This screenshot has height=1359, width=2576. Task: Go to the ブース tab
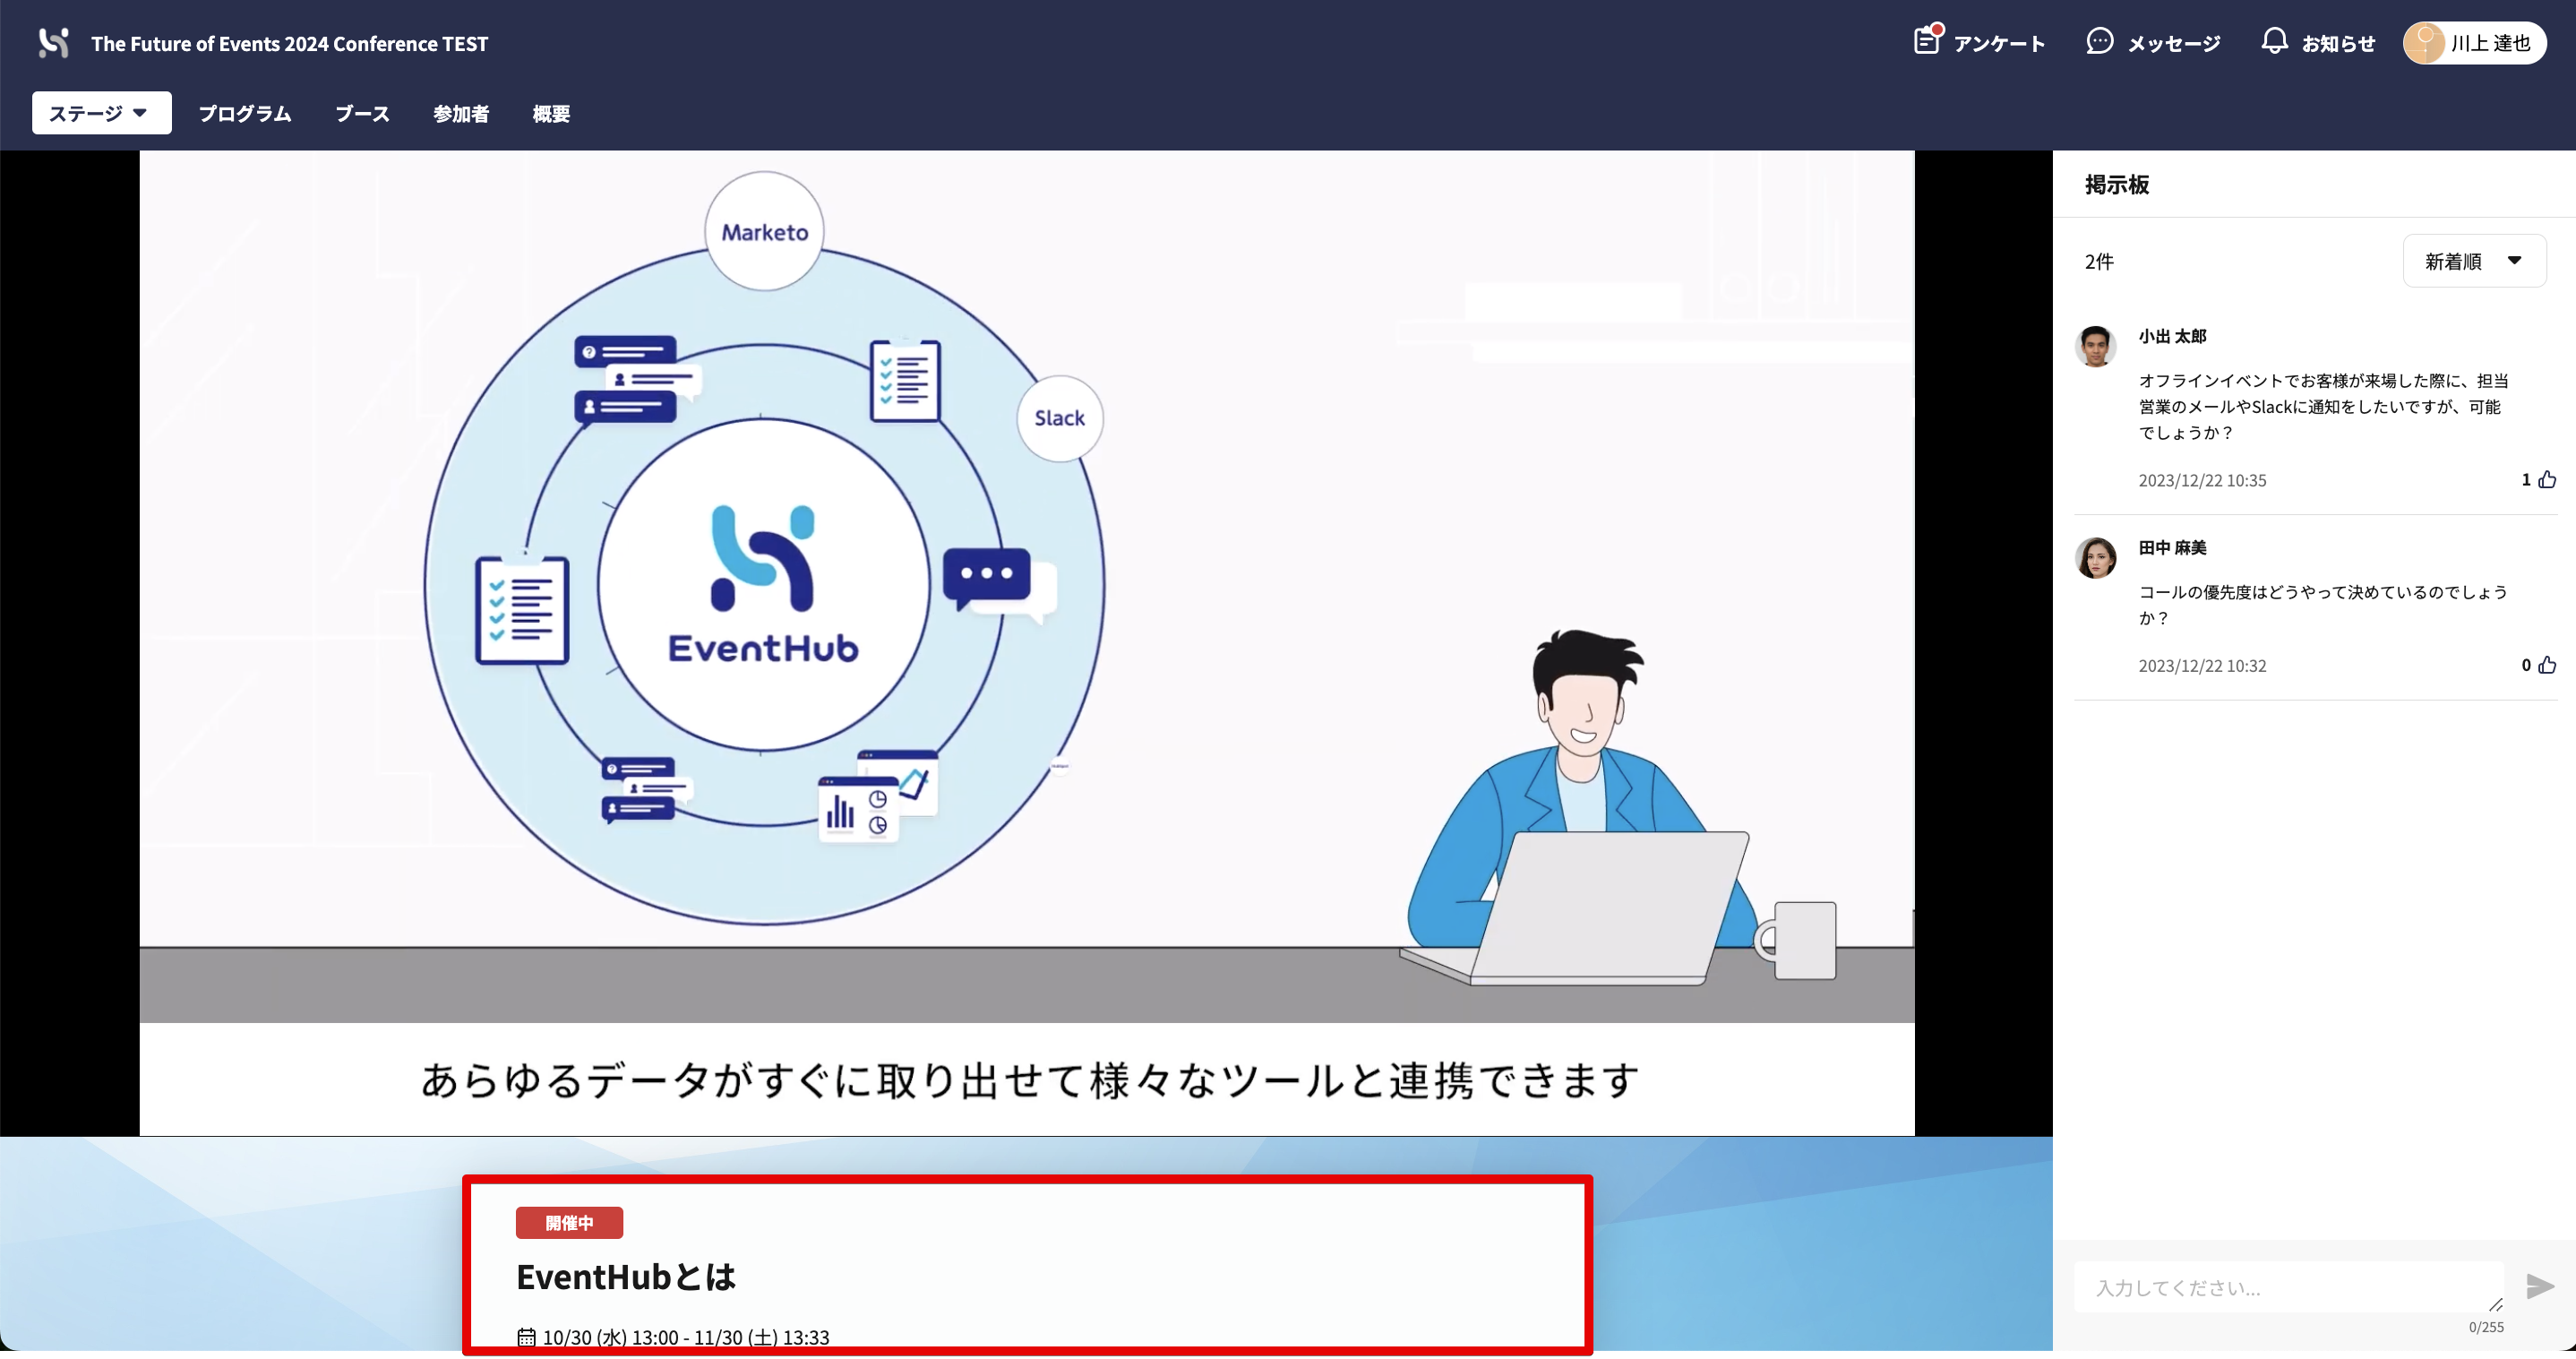(362, 114)
